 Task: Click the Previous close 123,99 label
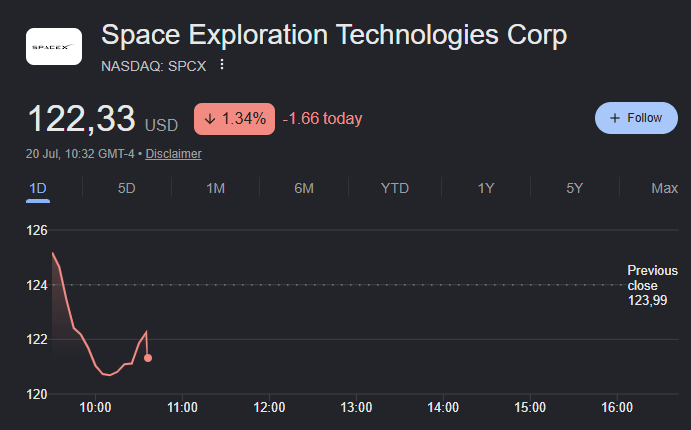[652, 285]
